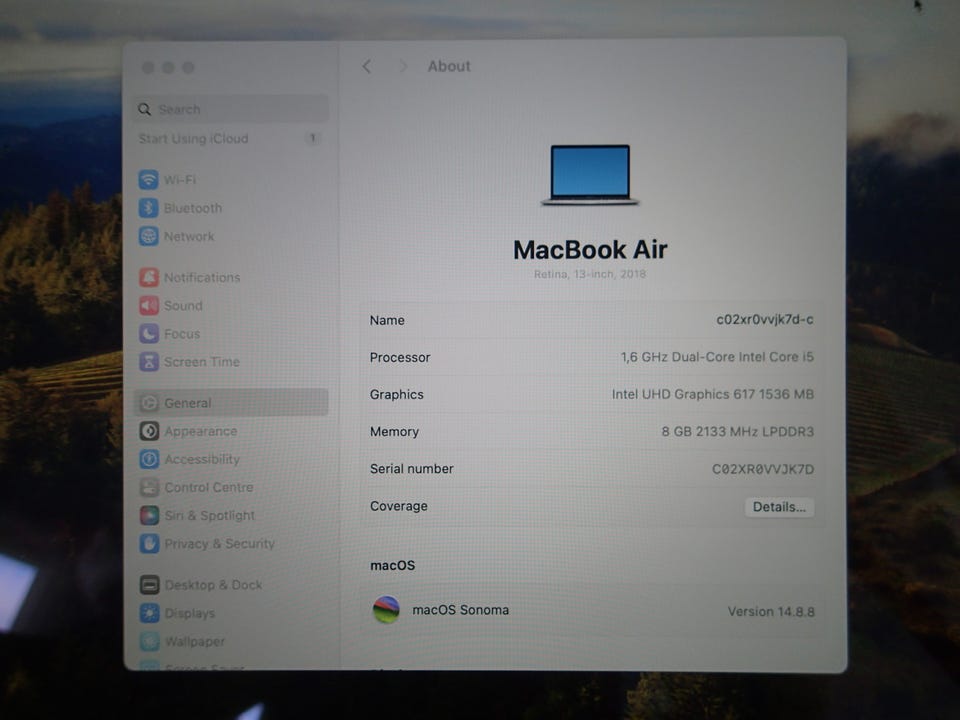The width and height of the screenshot is (960, 720).
Task: Click the 'MacBook Air' heading
Action: [590, 249]
